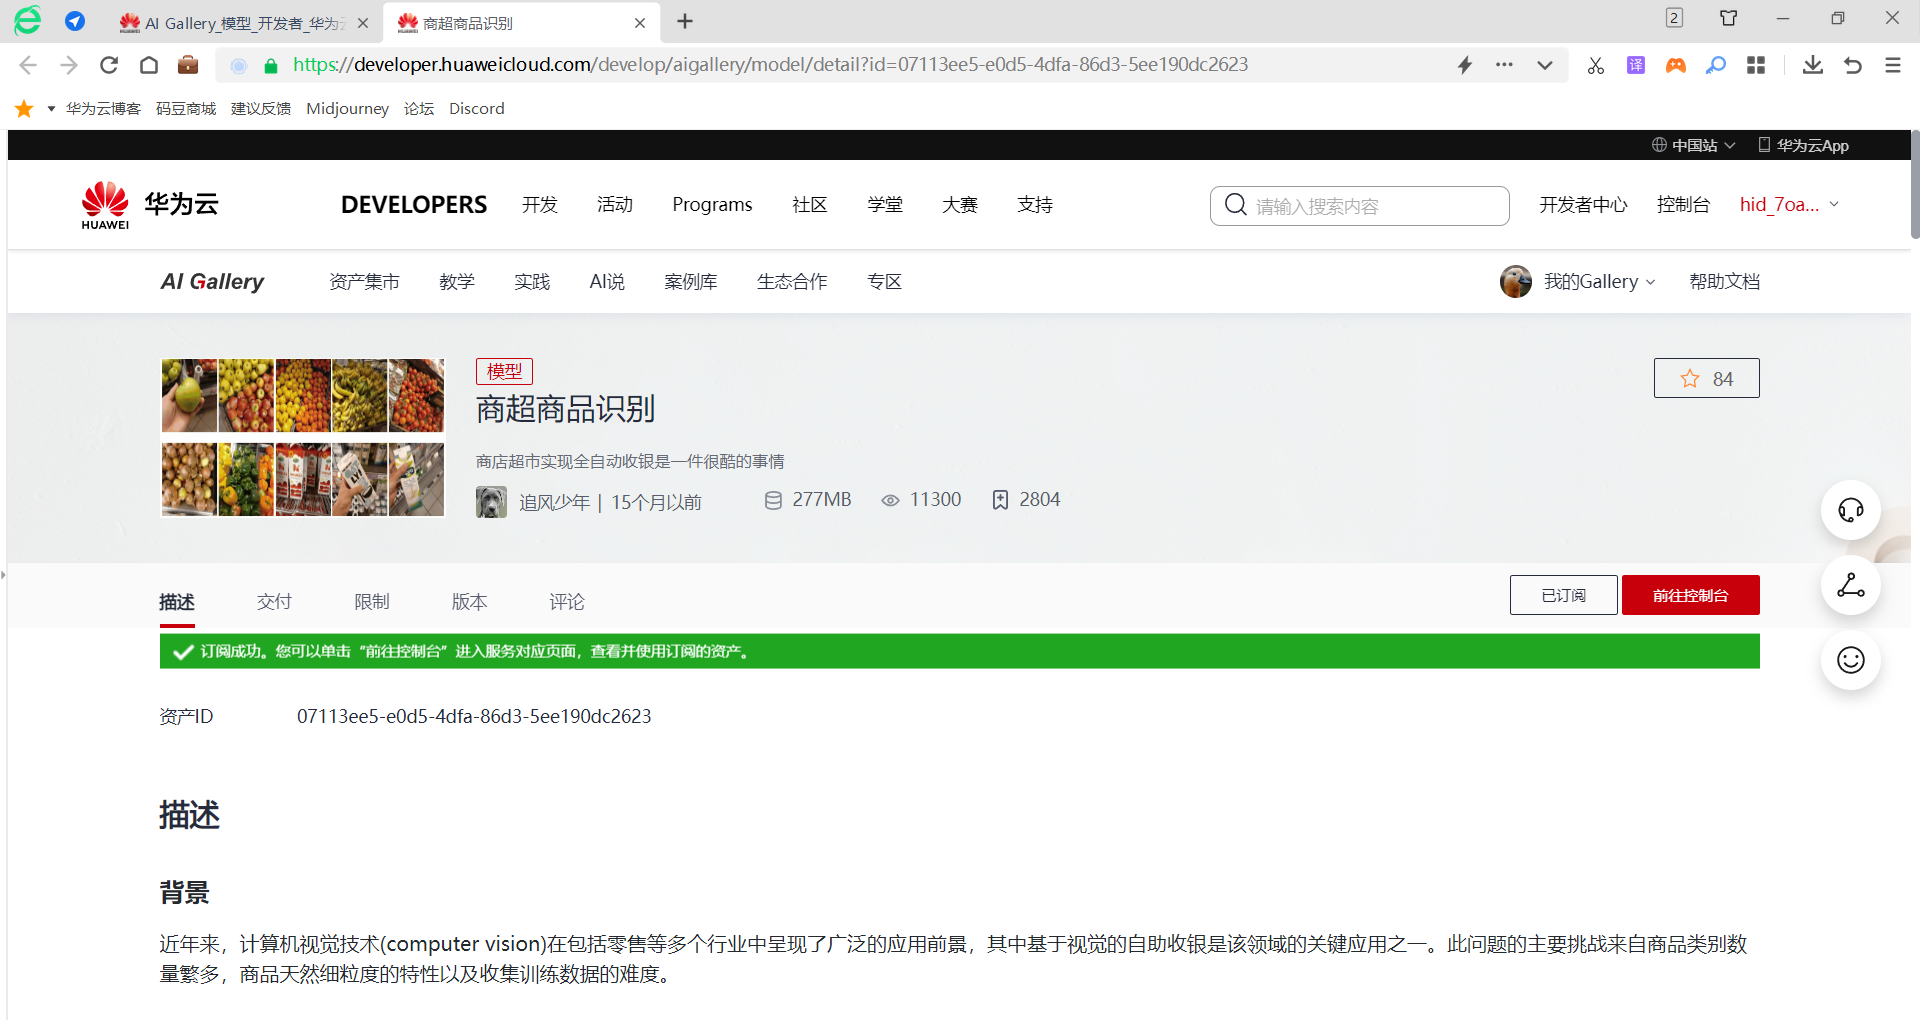Click the blue magnifier search extension
The height and width of the screenshot is (1020, 1920).
1716,65
